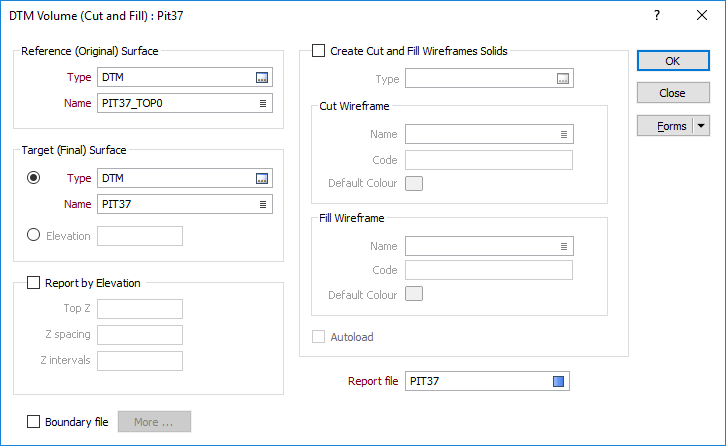
Task: Enable the Boundary file checkbox
Action: (x=33, y=421)
